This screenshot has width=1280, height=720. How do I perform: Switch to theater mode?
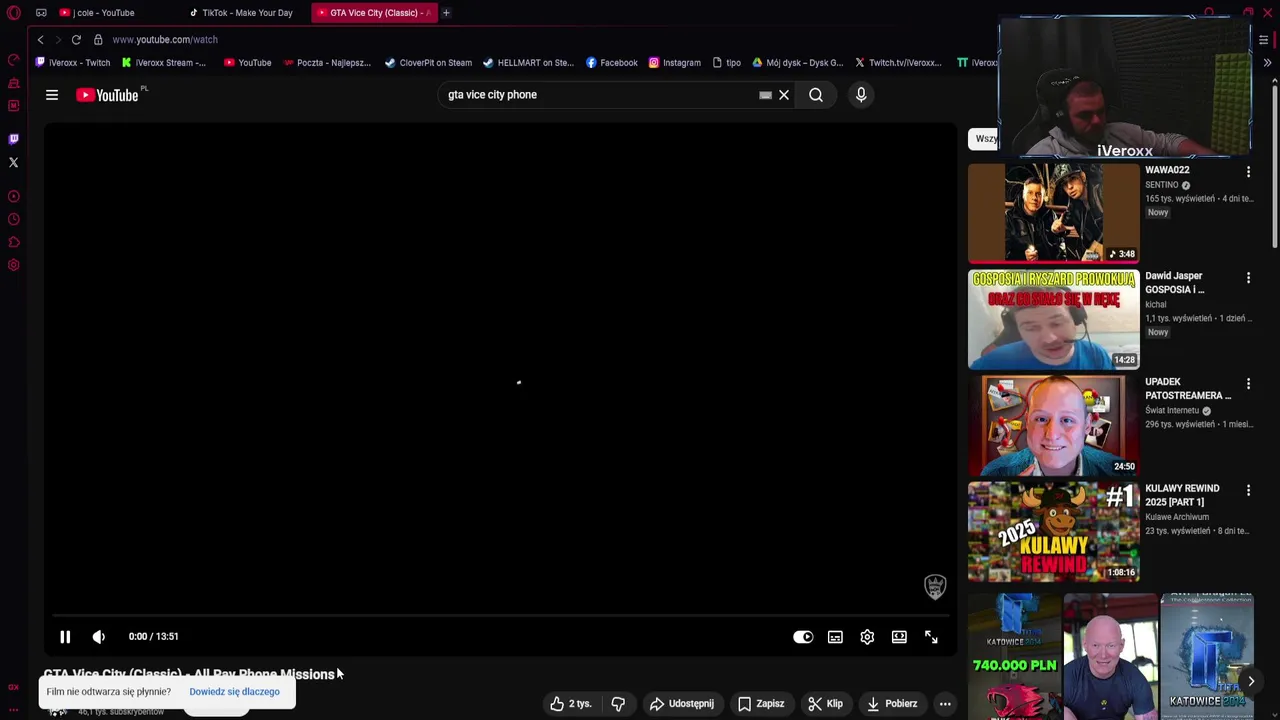click(899, 637)
